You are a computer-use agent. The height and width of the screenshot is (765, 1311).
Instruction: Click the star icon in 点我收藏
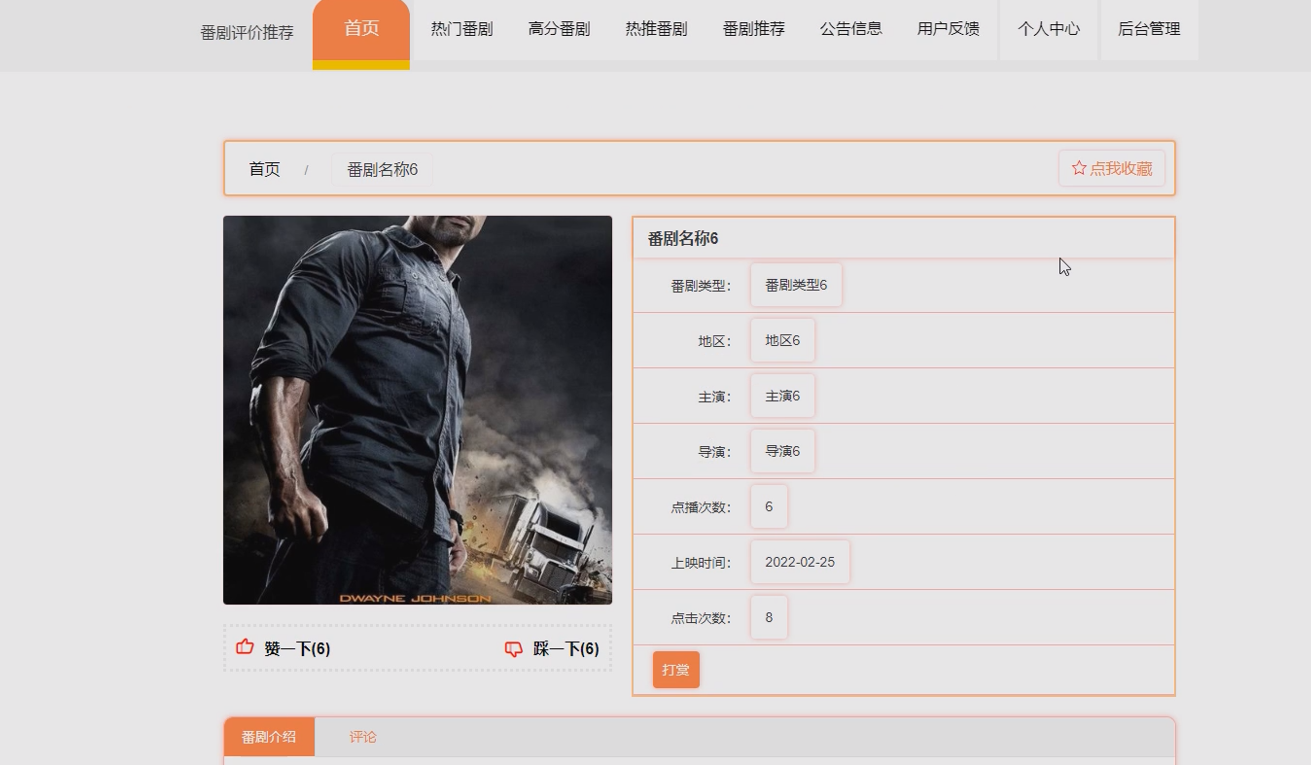1079,168
